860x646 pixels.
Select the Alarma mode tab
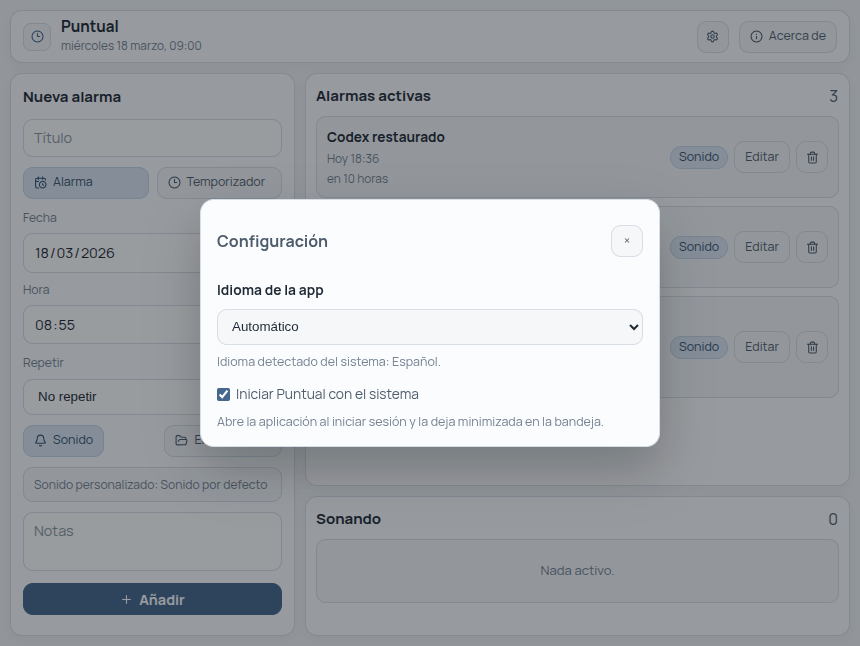[85, 182]
